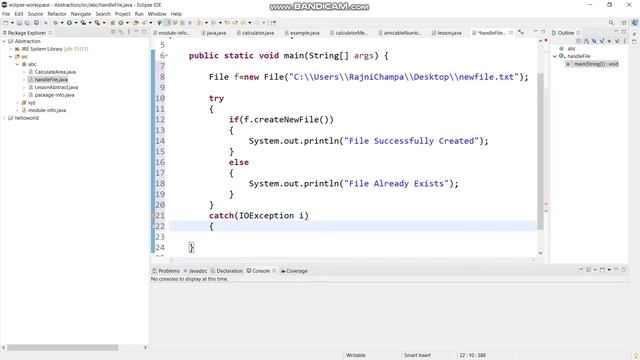Click the New Java Package toolbar icon
This screenshot has width=640, height=360.
(112, 23)
